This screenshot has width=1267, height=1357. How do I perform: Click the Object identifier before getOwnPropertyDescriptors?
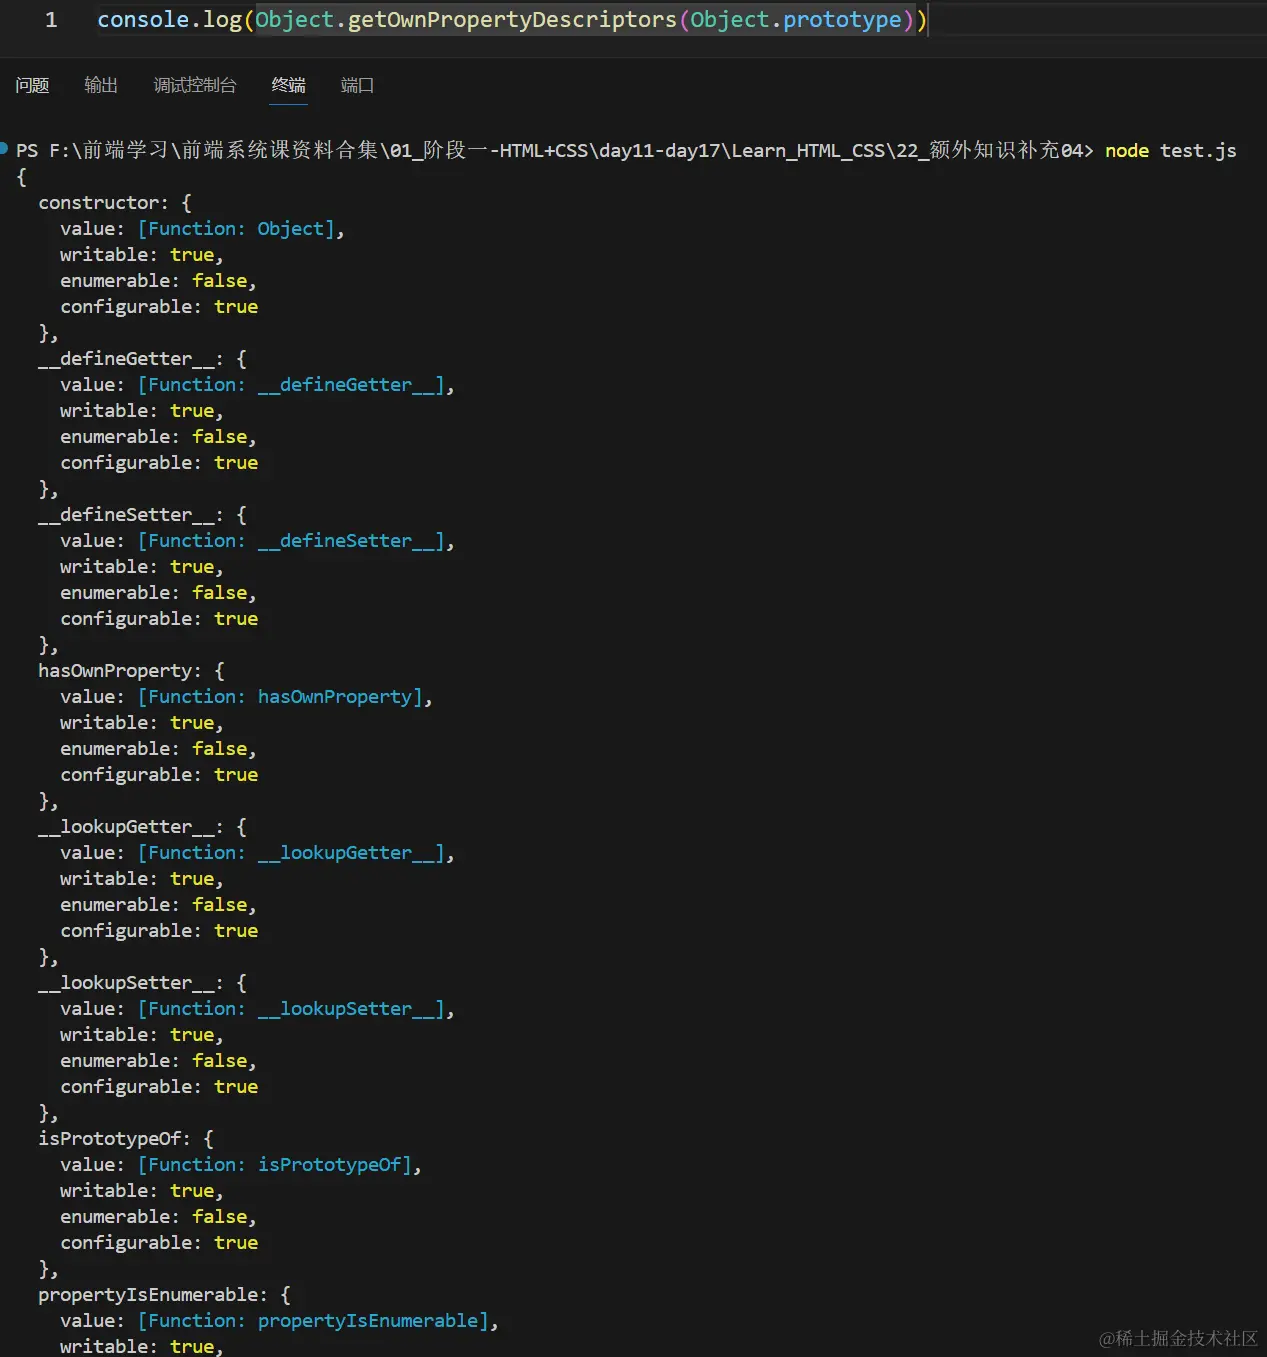pyautogui.click(x=295, y=19)
